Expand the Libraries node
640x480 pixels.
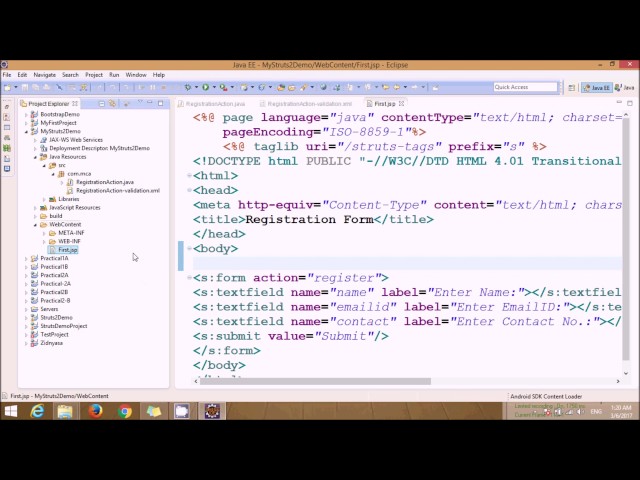coord(44,199)
